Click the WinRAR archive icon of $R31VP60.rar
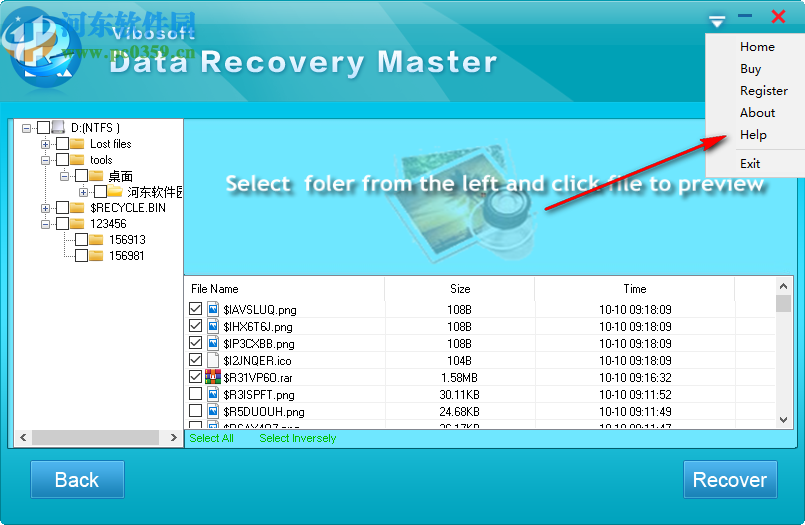This screenshot has height=525, width=805. pyautogui.click(x=213, y=377)
